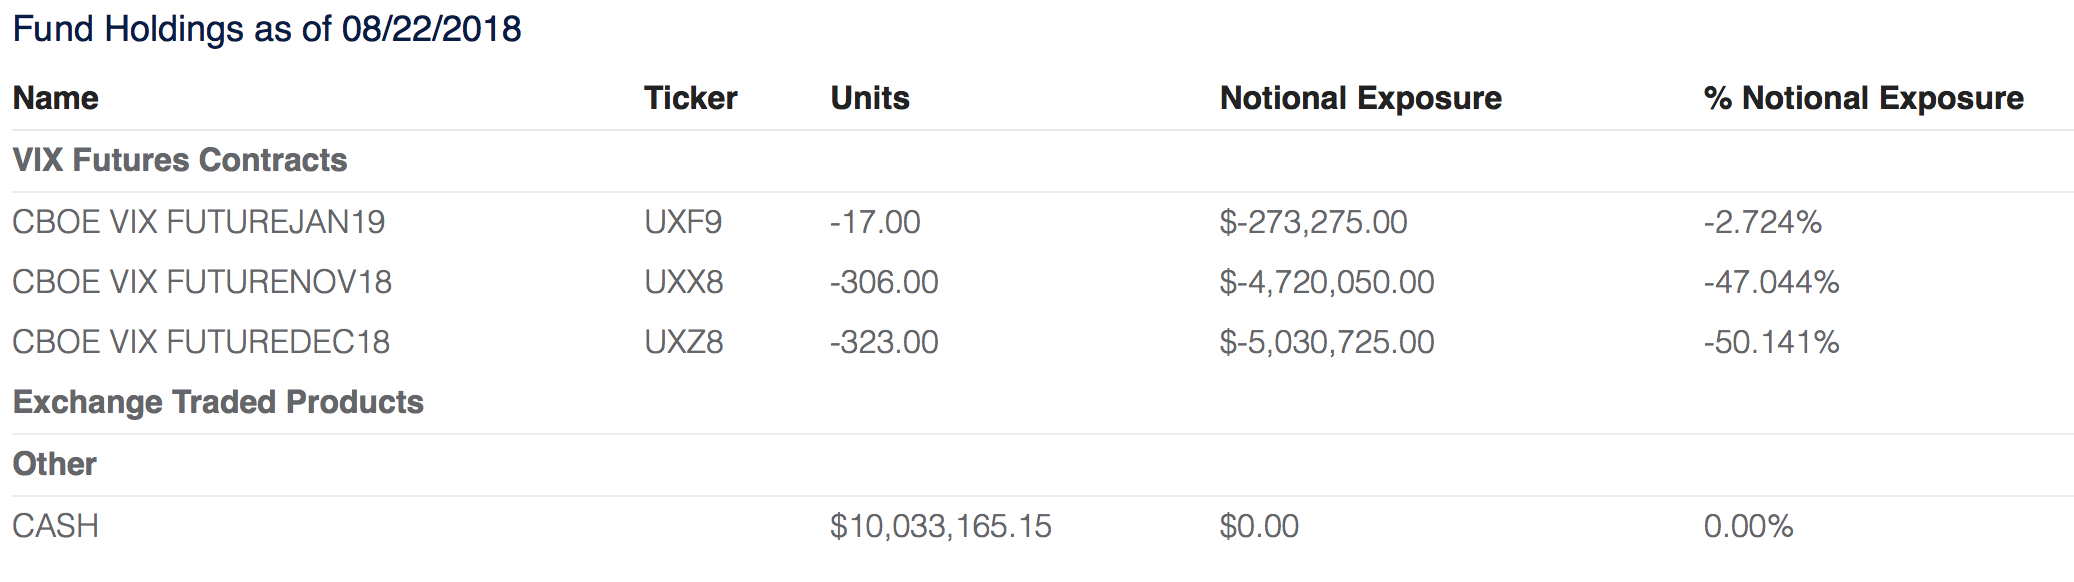2074x582 pixels.
Task: Click the Name column header
Action: [56, 98]
